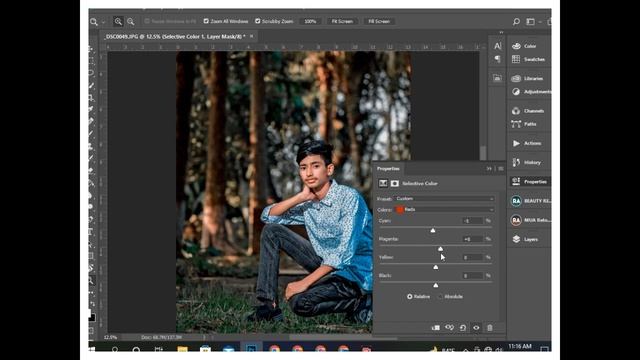This screenshot has height=360, width=640.
Task: Open the MUA Reto... extension panel
Action: [530, 220]
